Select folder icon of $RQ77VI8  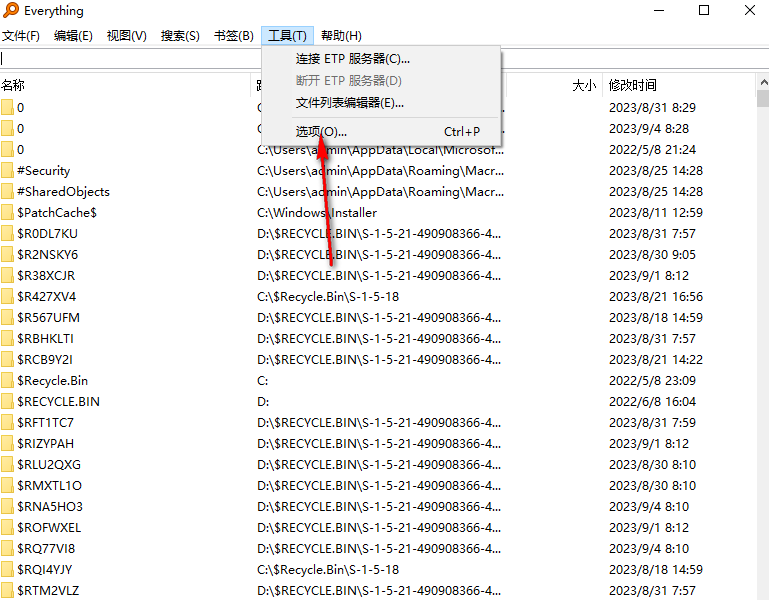[7, 549]
